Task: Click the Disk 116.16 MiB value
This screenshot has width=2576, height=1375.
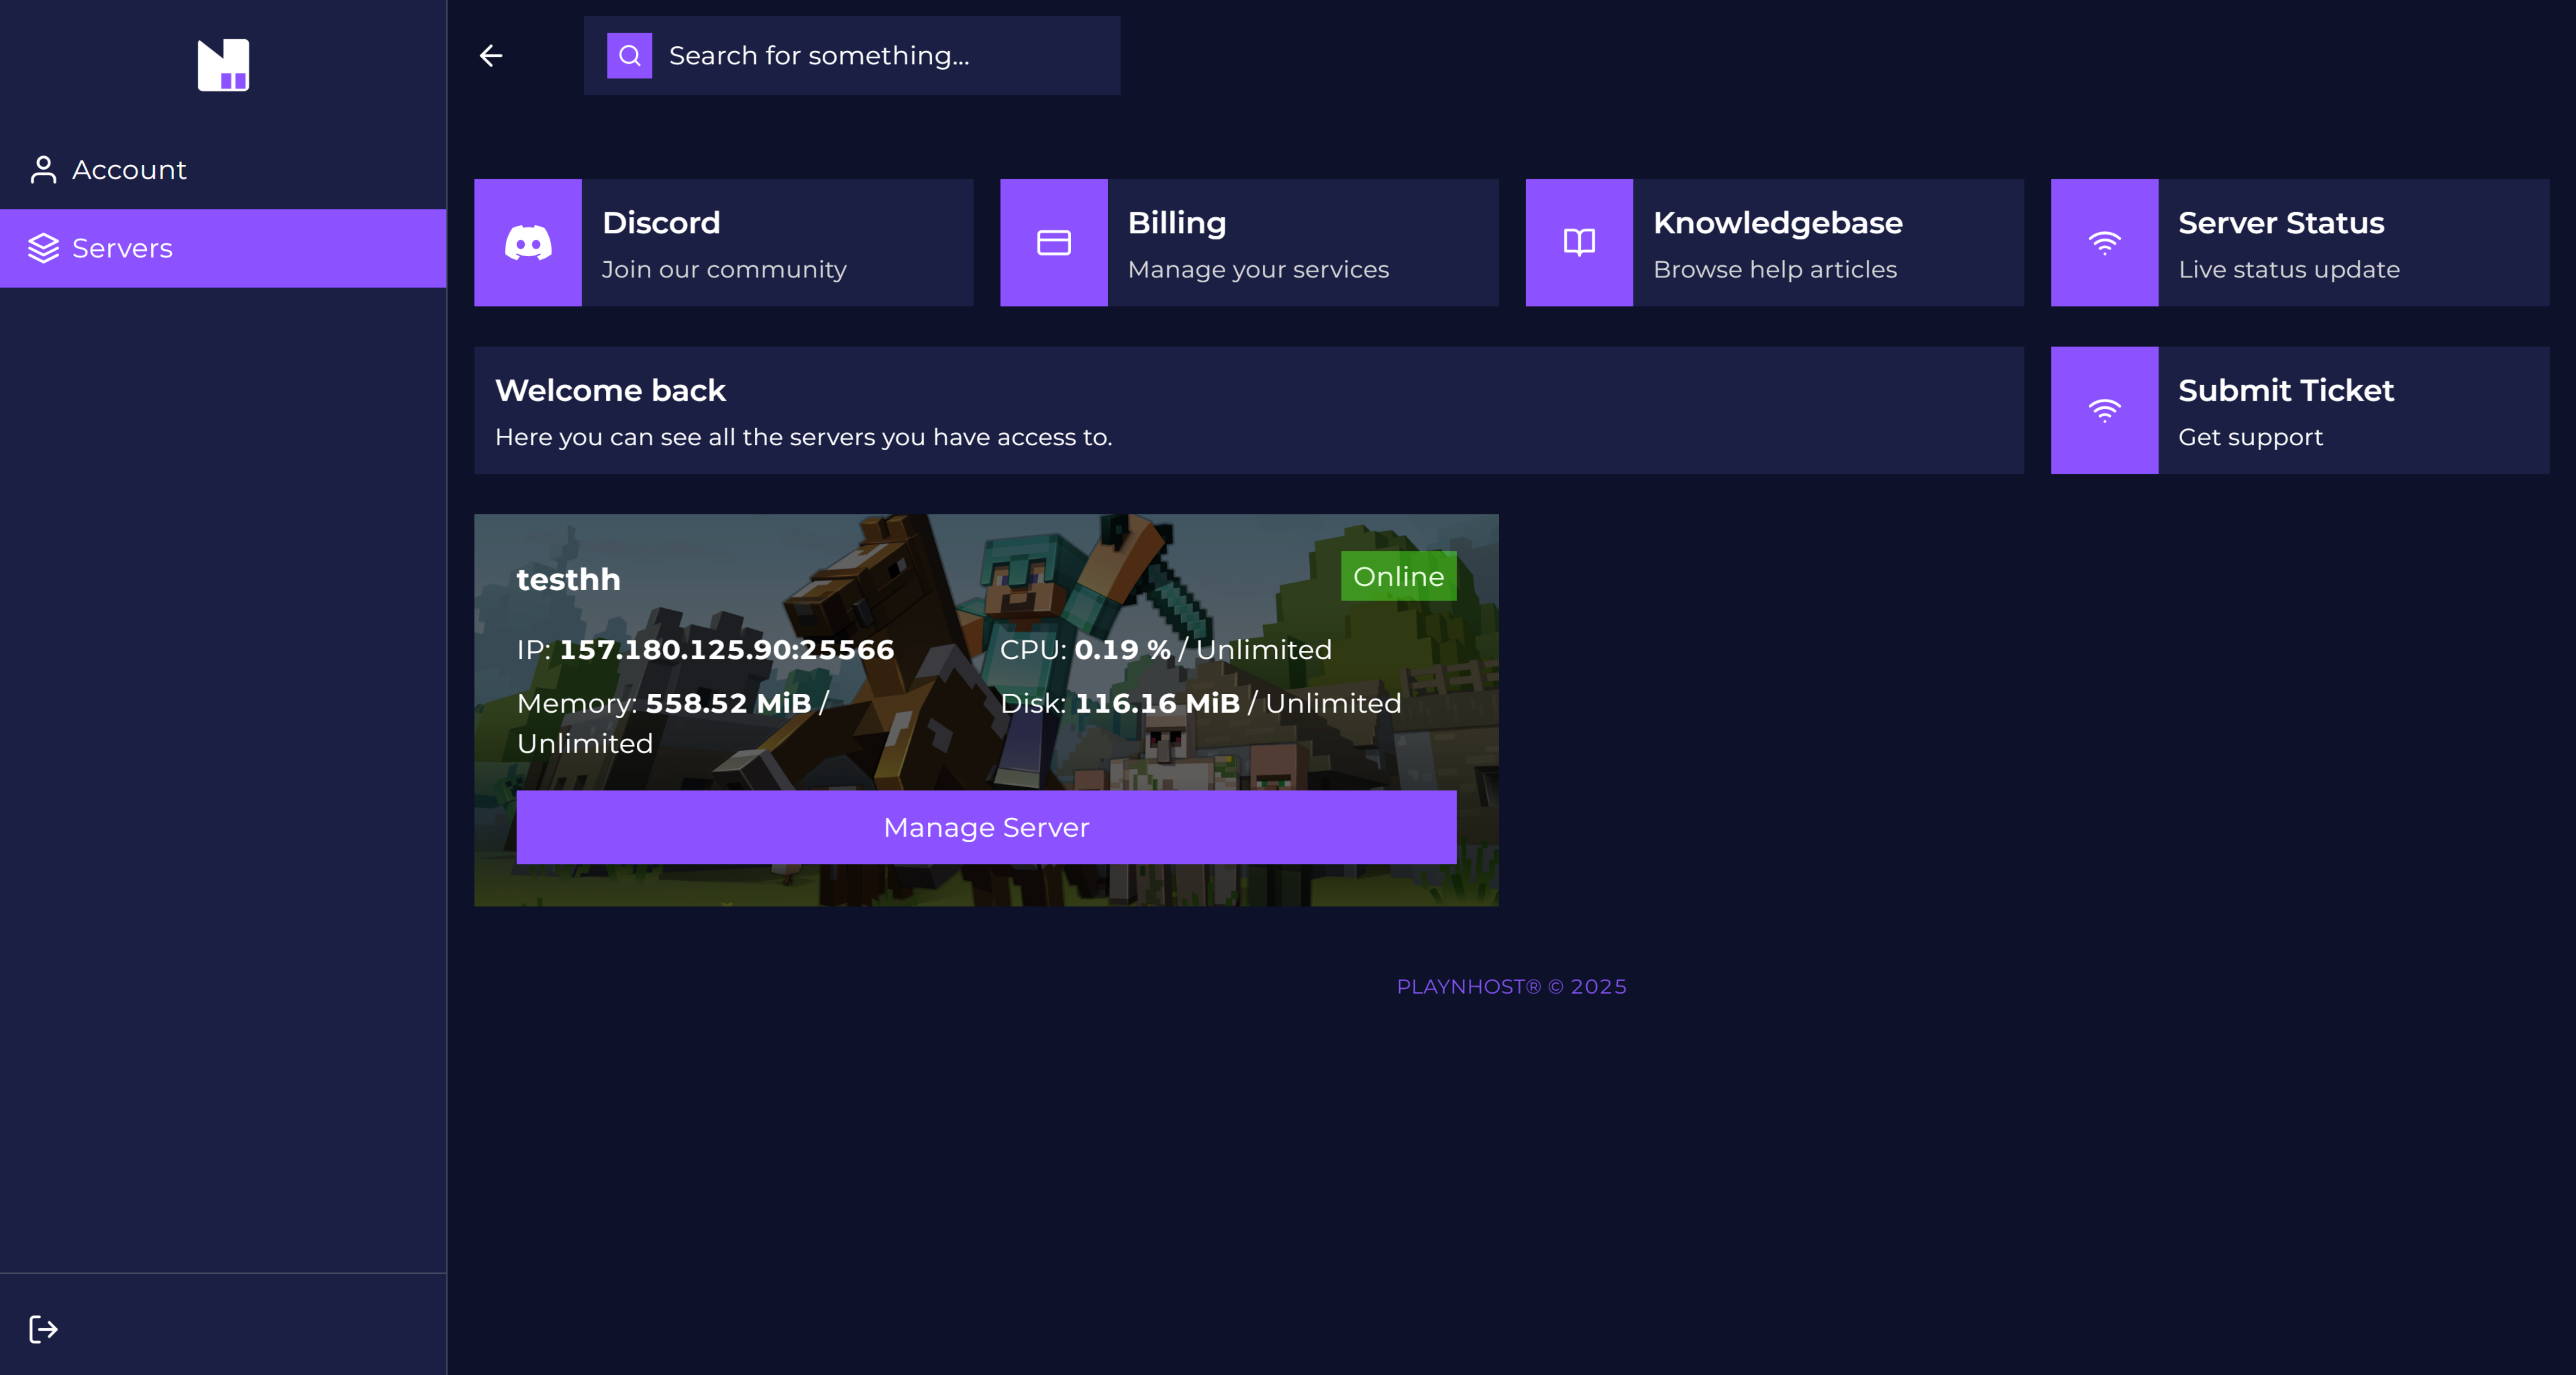Action: click(1157, 704)
